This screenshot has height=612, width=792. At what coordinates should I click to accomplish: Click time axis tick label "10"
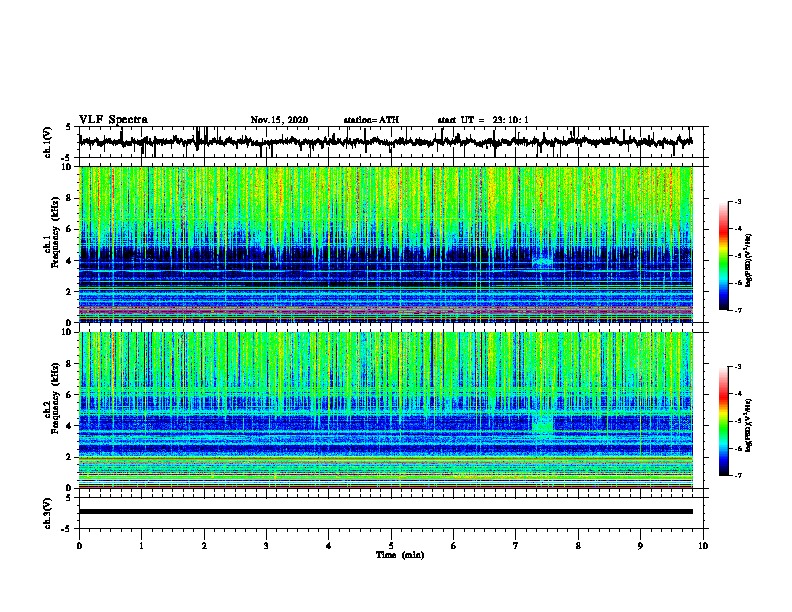click(703, 546)
